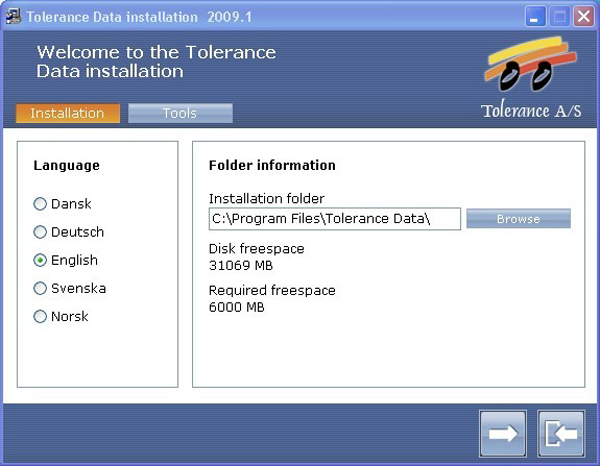Image resolution: width=600 pixels, height=466 pixels.
Task: Browse for installation folder
Action: (x=518, y=218)
